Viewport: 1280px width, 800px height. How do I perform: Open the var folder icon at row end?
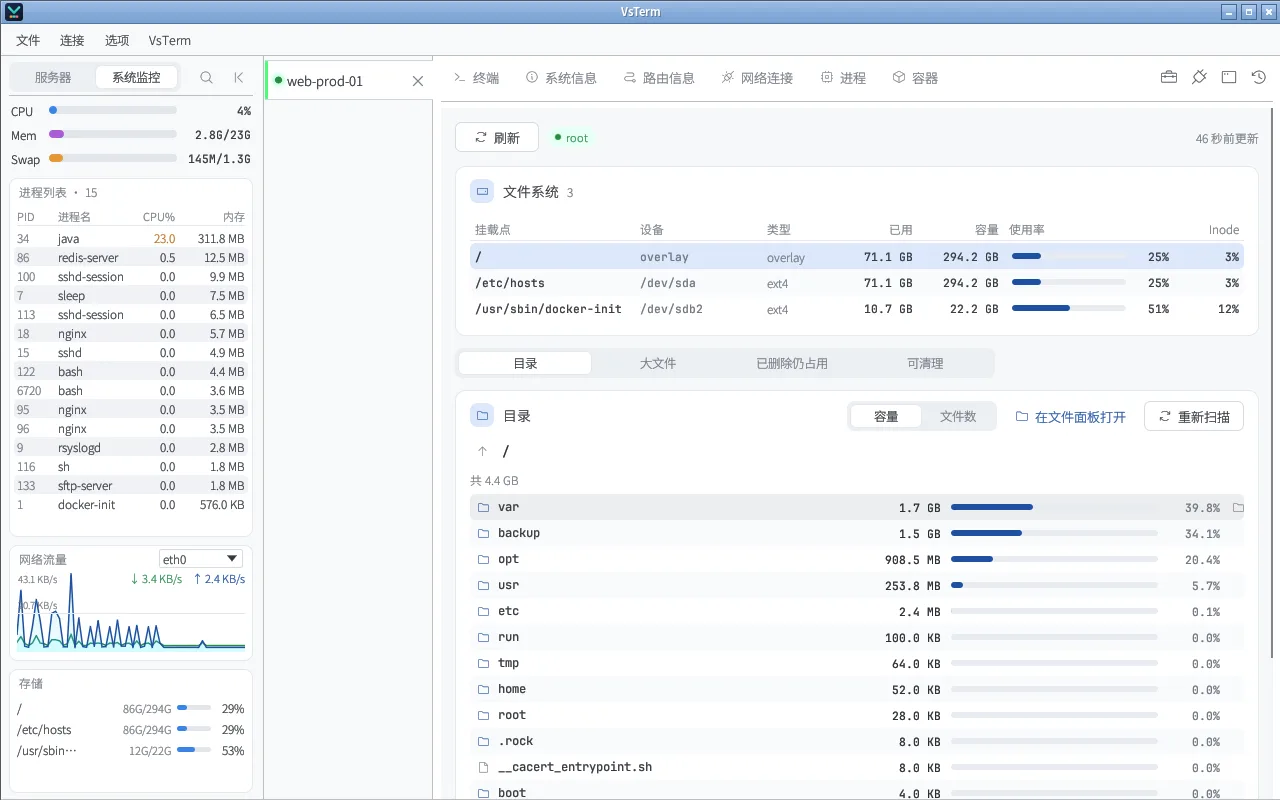click(1238, 508)
